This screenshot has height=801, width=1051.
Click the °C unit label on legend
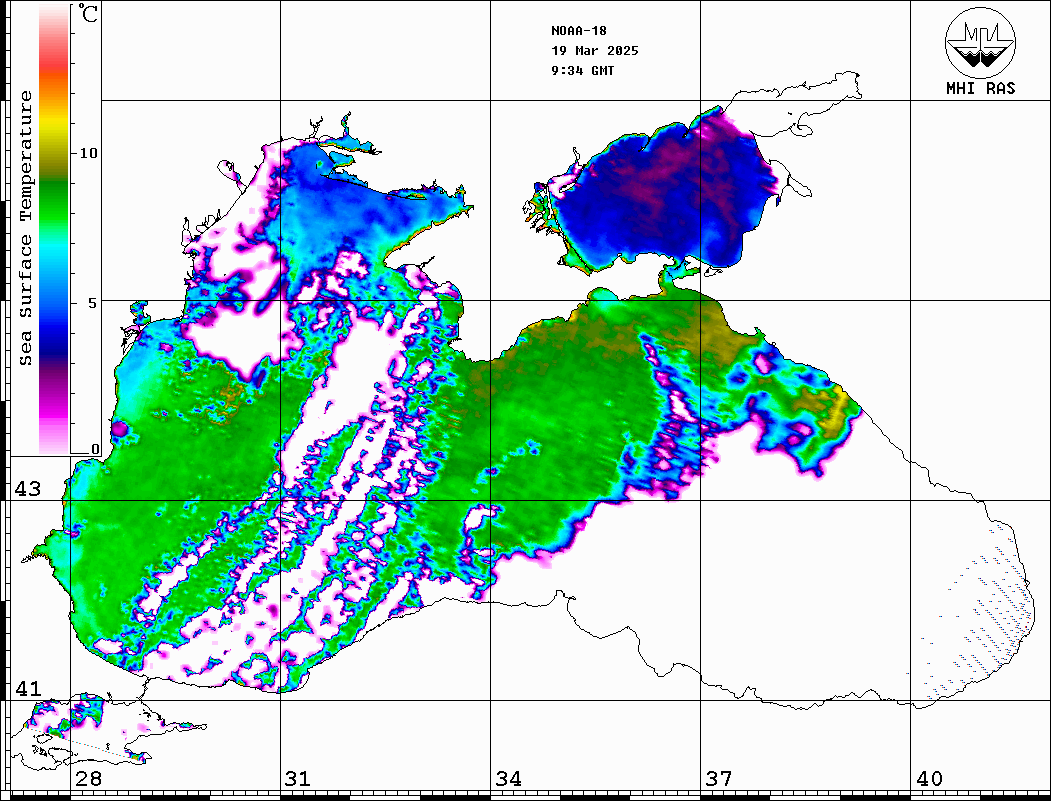(x=88, y=13)
